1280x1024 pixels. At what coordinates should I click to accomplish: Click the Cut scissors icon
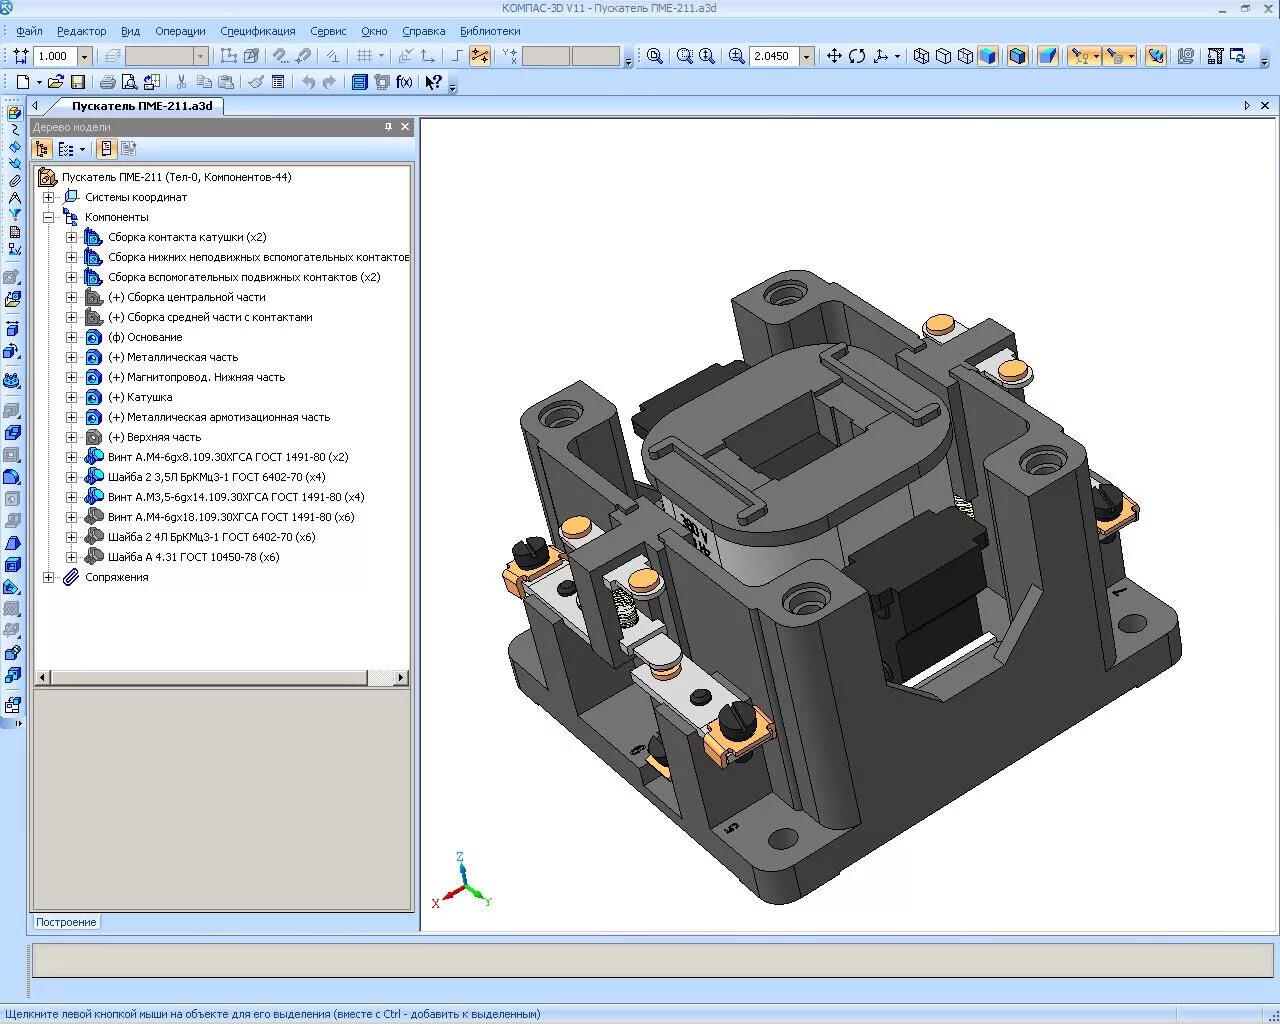coord(182,82)
